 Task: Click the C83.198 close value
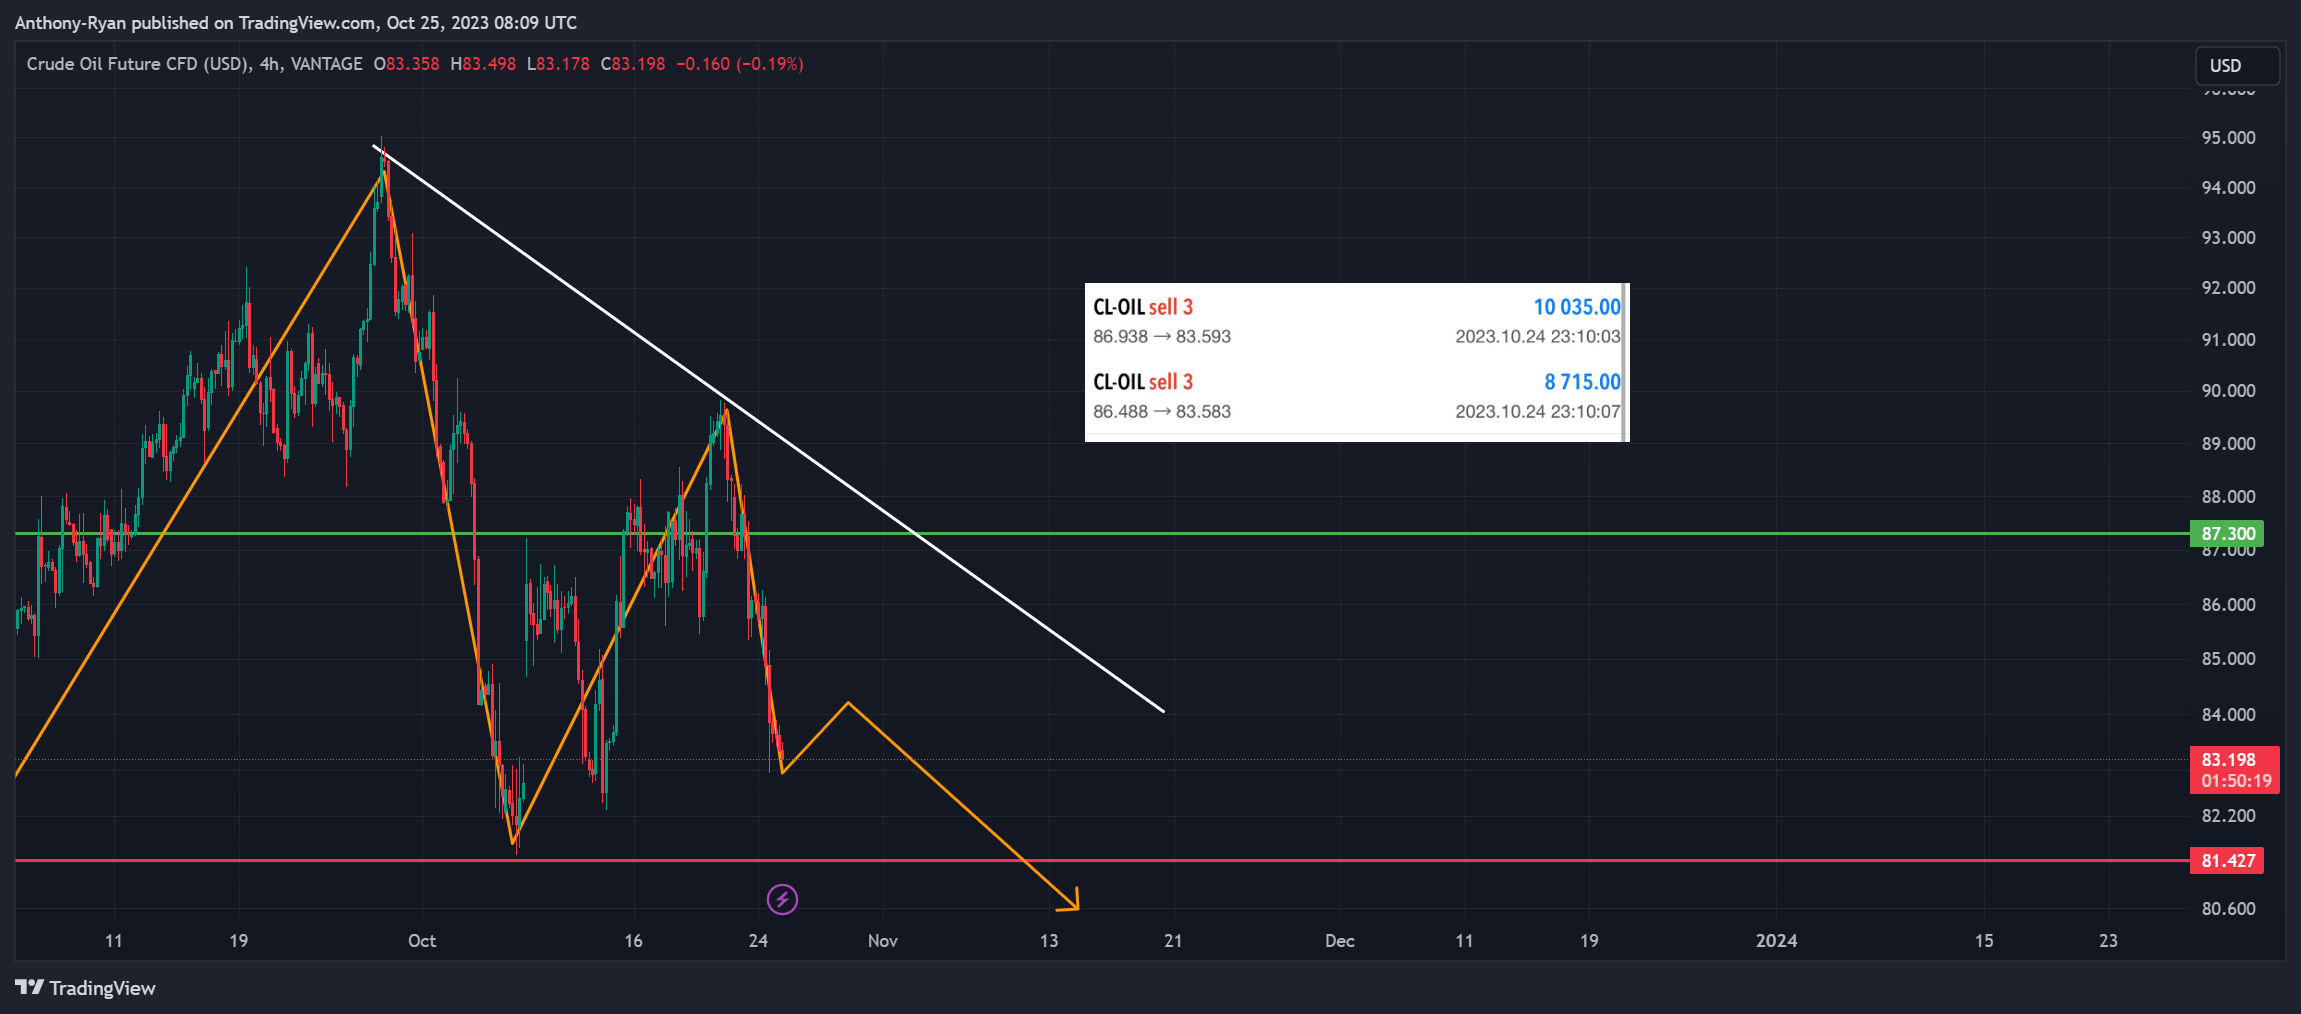point(633,64)
